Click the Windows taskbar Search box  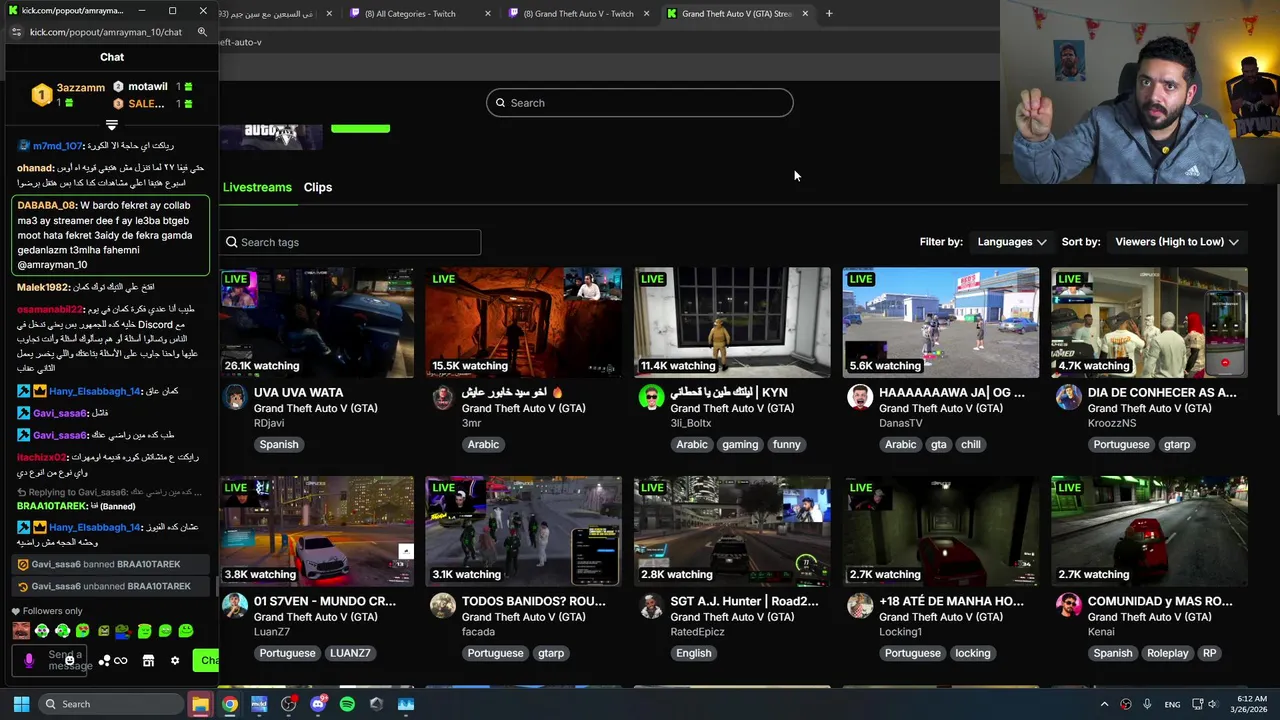113,704
